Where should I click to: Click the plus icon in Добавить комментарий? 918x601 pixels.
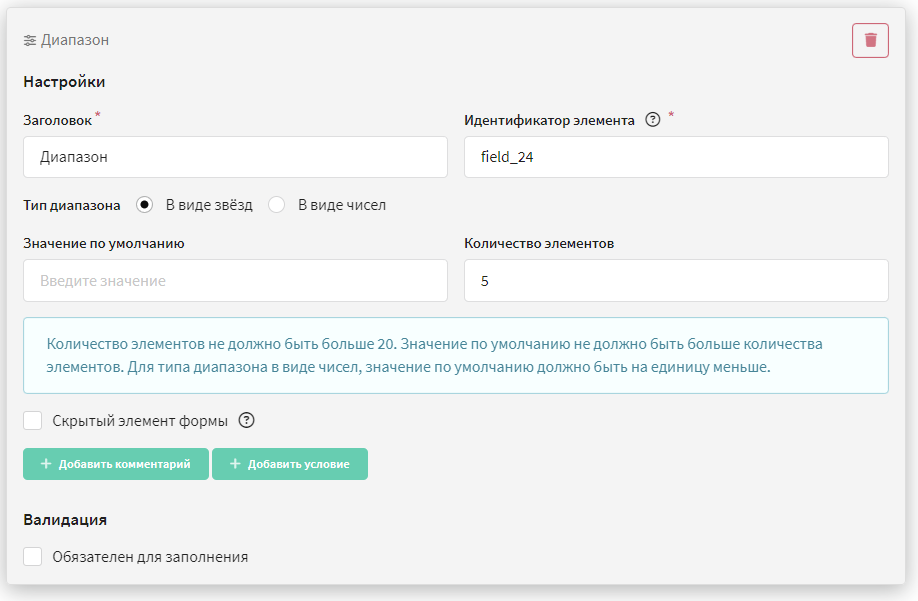pyautogui.click(x=46, y=463)
